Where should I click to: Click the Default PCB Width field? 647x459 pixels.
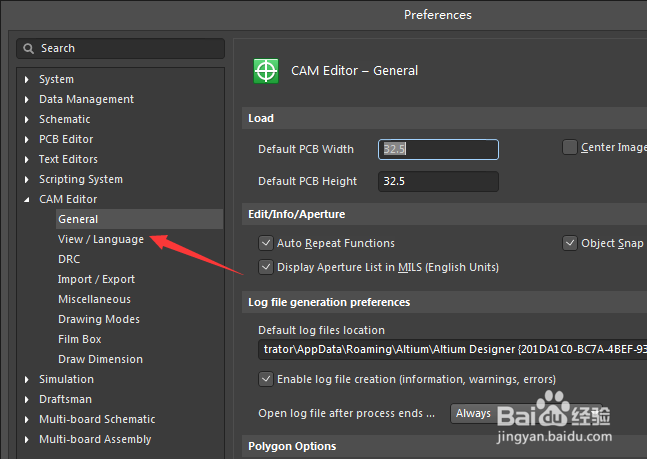[438, 149]
